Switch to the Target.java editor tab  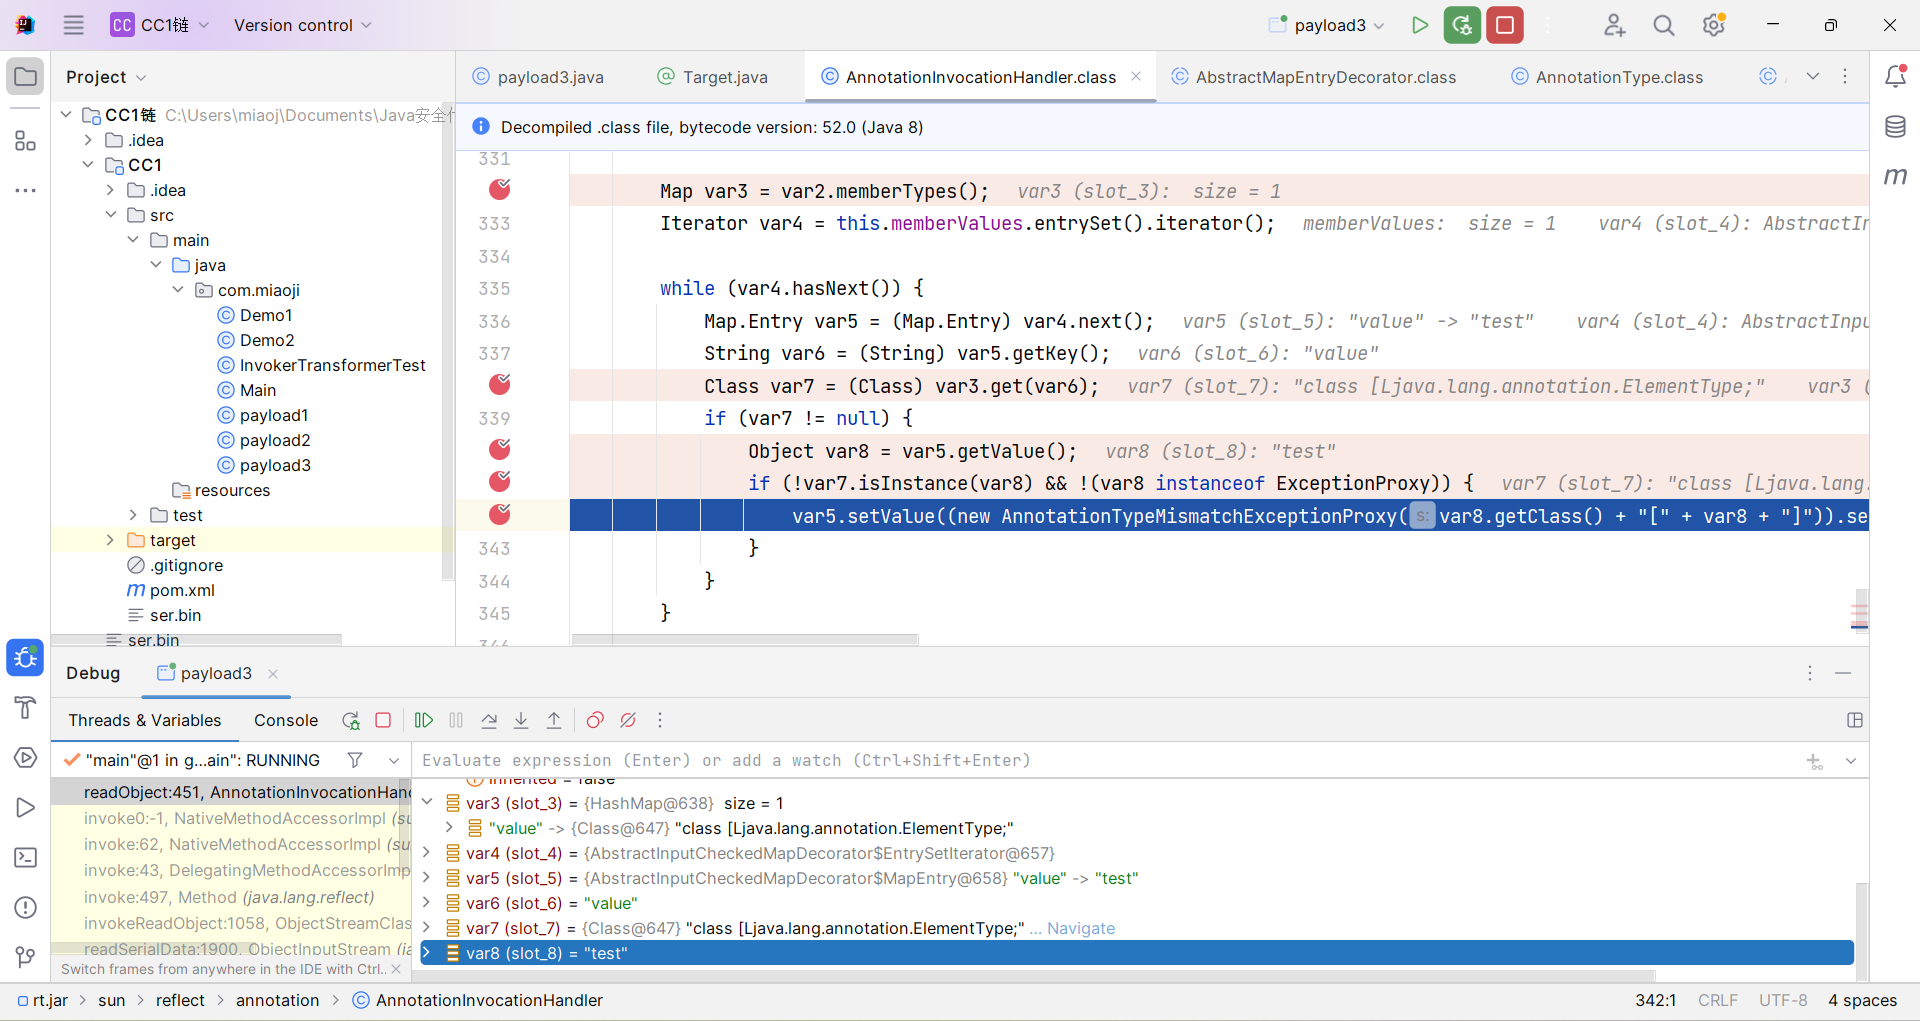724,77
